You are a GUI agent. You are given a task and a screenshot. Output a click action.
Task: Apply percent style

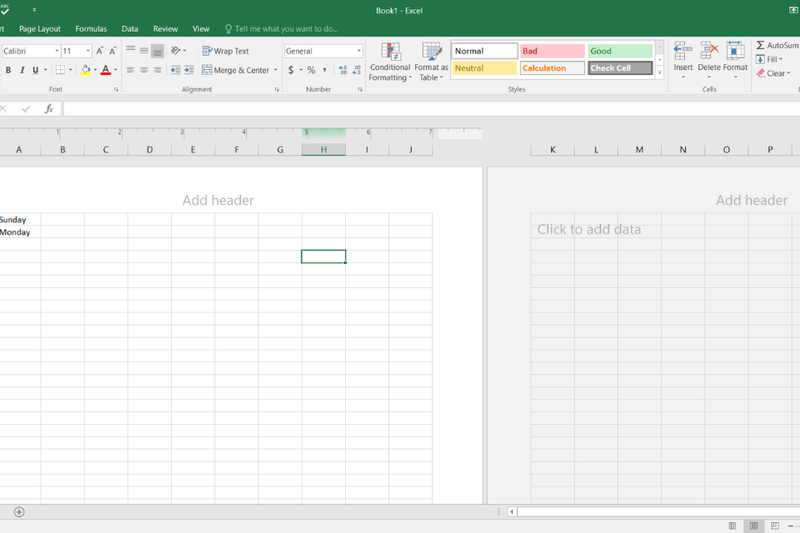click(311, 70)
